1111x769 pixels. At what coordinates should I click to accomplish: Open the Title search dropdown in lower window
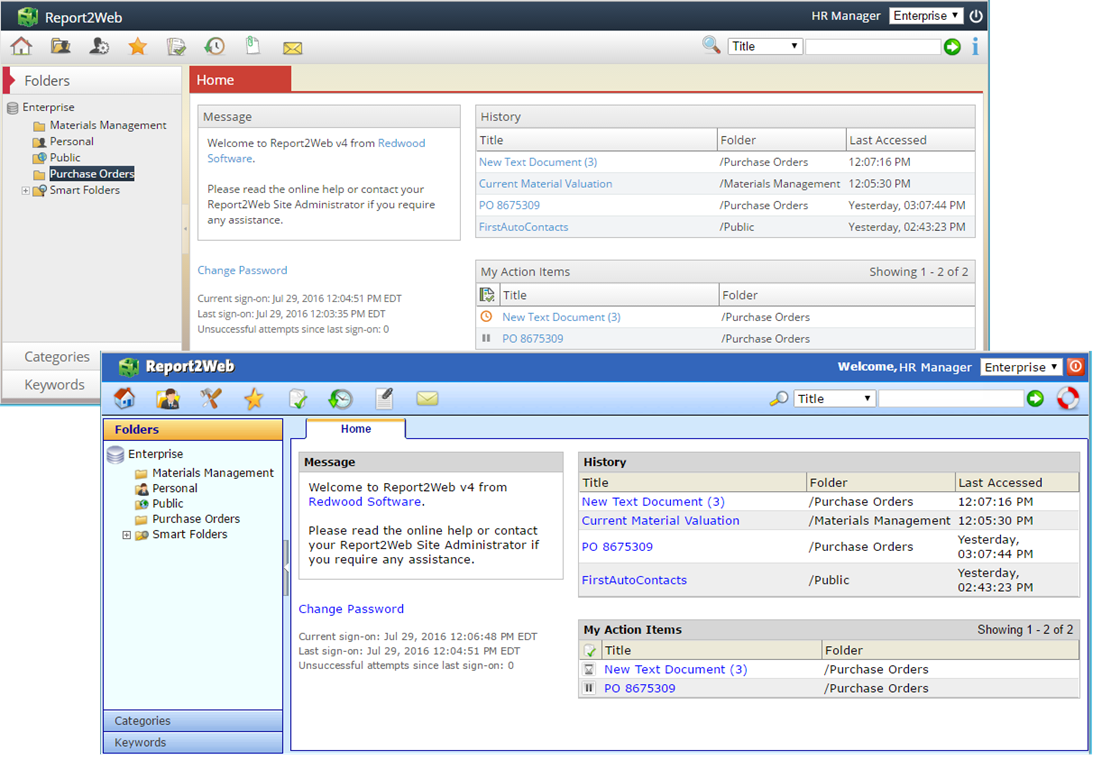(x=835, y=398)
